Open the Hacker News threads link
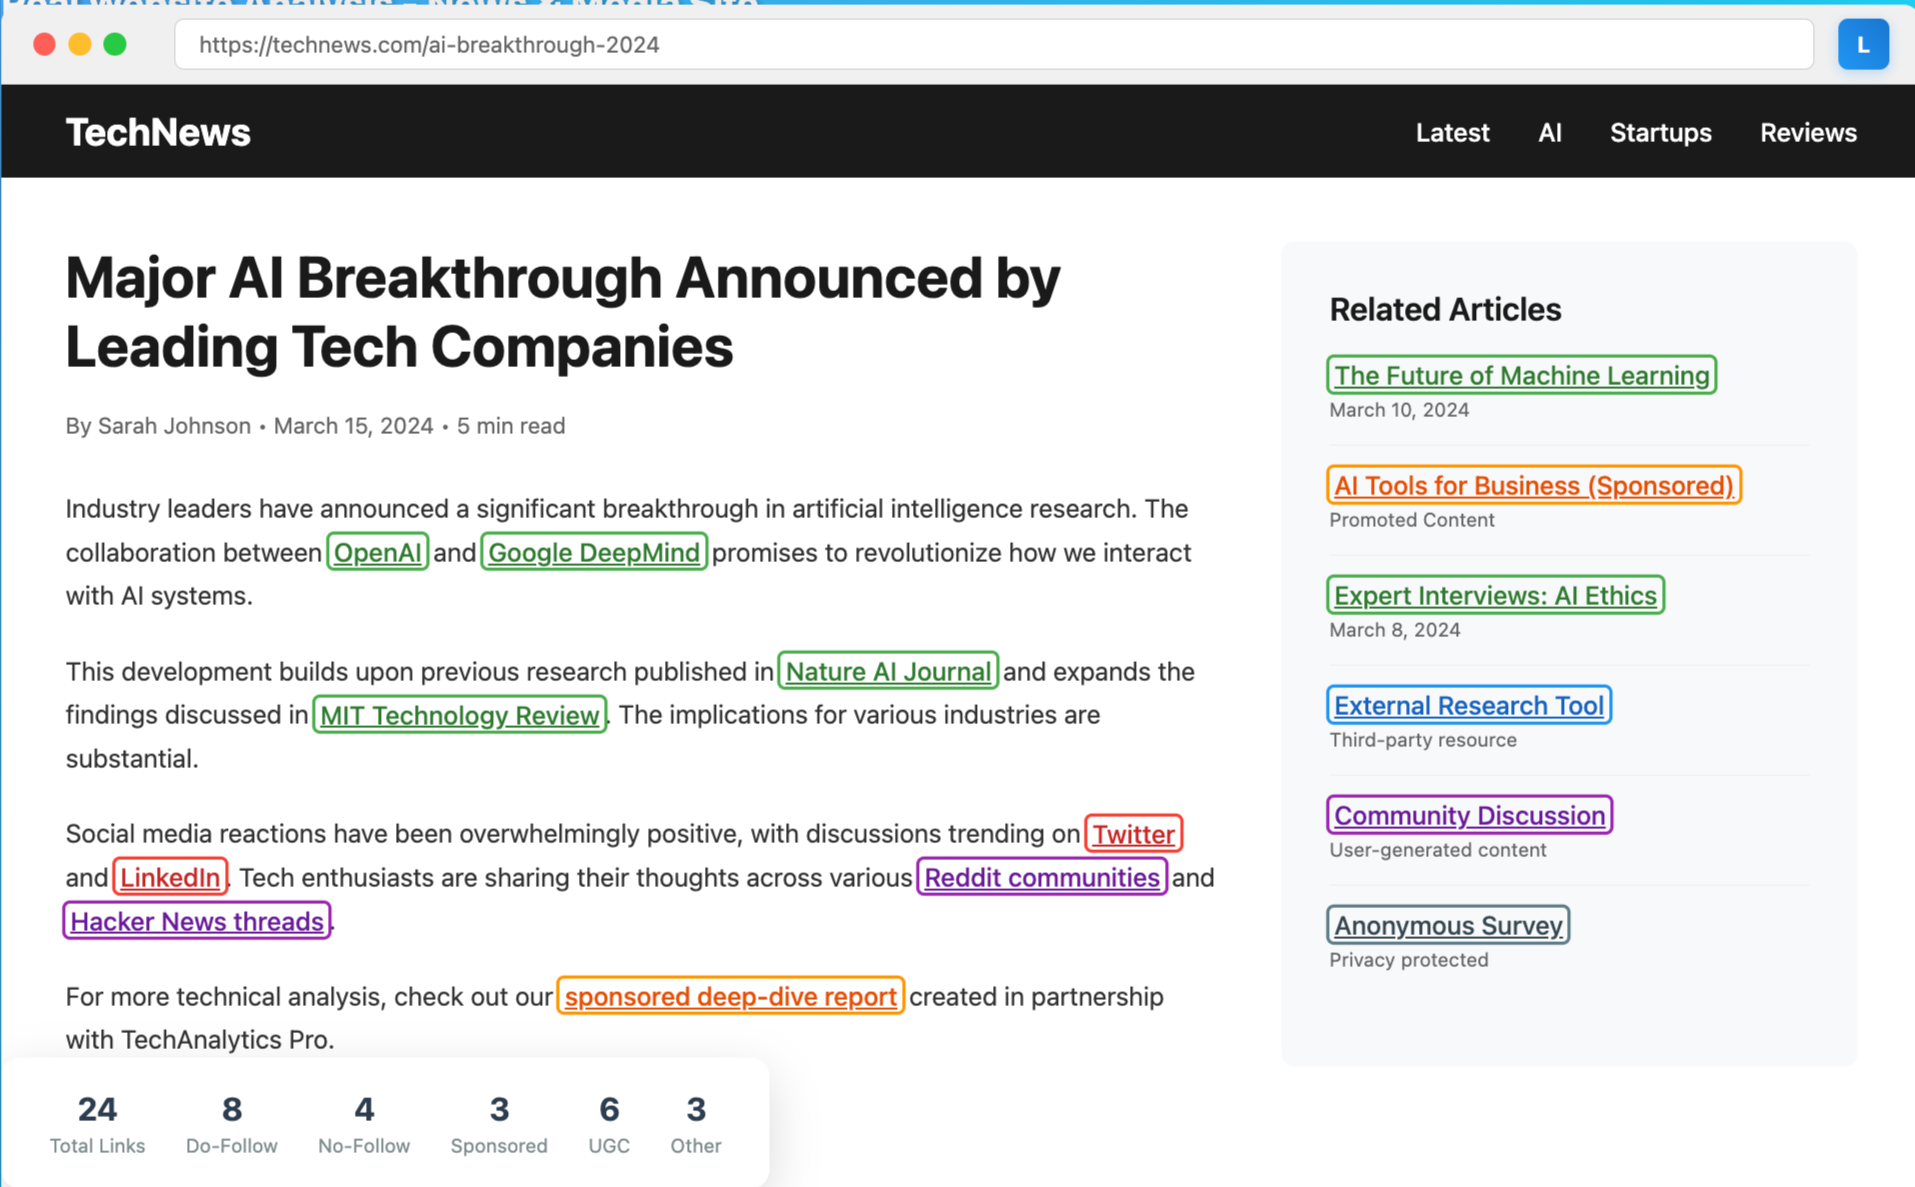 [x=197, y=921]
